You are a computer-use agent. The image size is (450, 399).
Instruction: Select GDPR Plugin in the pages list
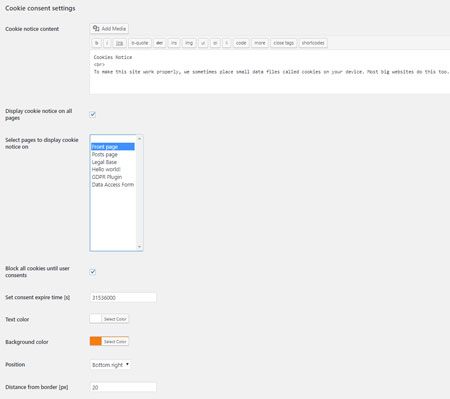coord(113,177)
